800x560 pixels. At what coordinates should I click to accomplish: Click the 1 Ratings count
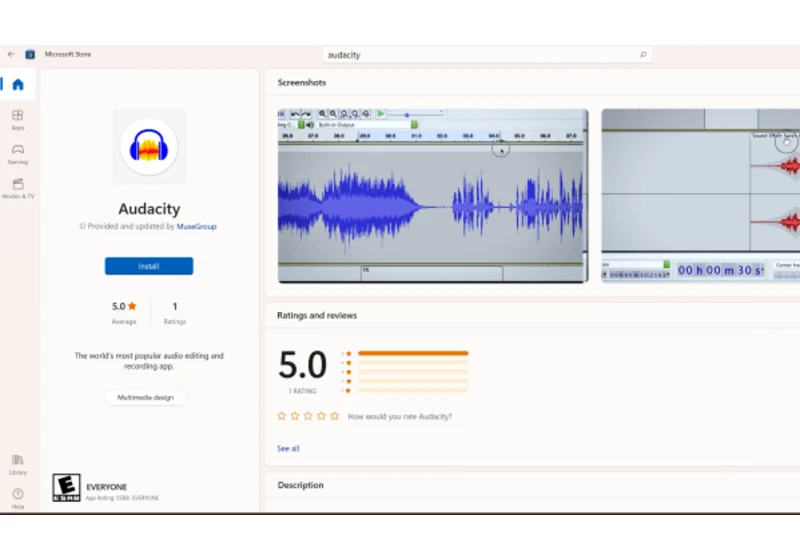pyautogui.click(x=174, y=312)
